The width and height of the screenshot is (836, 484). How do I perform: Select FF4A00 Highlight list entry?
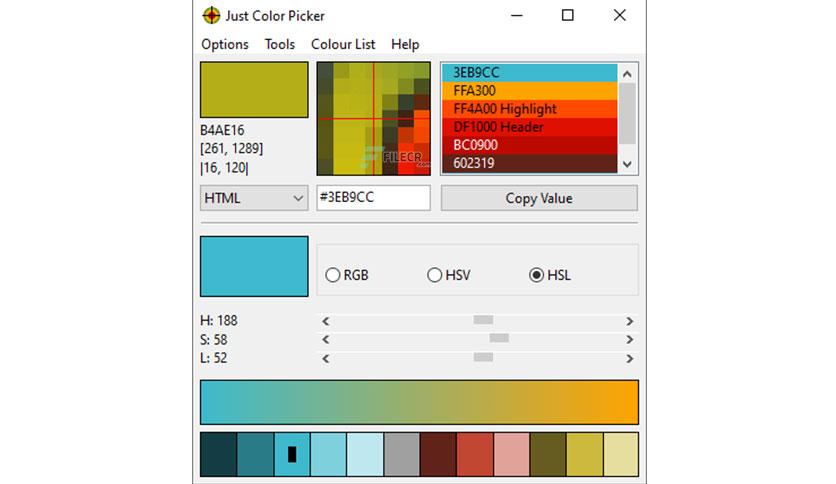(529, 109)
